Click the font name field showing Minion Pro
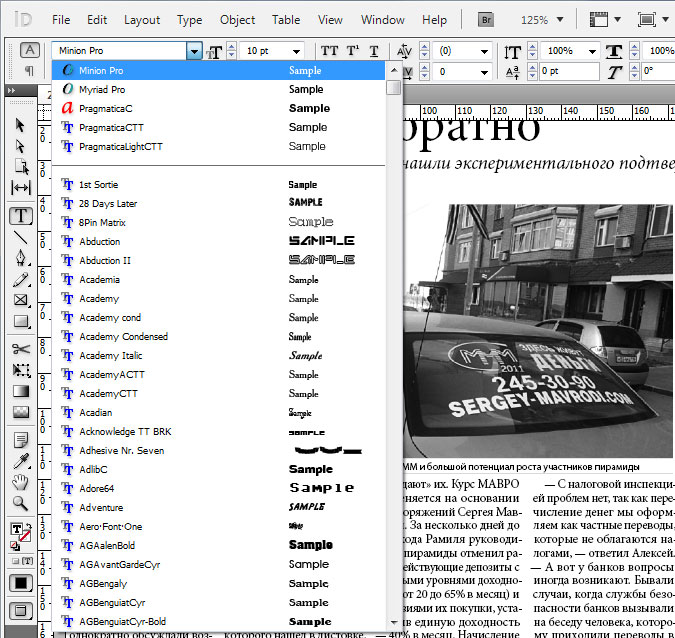Viewport: 675px width, 638px height. (119, 51)
